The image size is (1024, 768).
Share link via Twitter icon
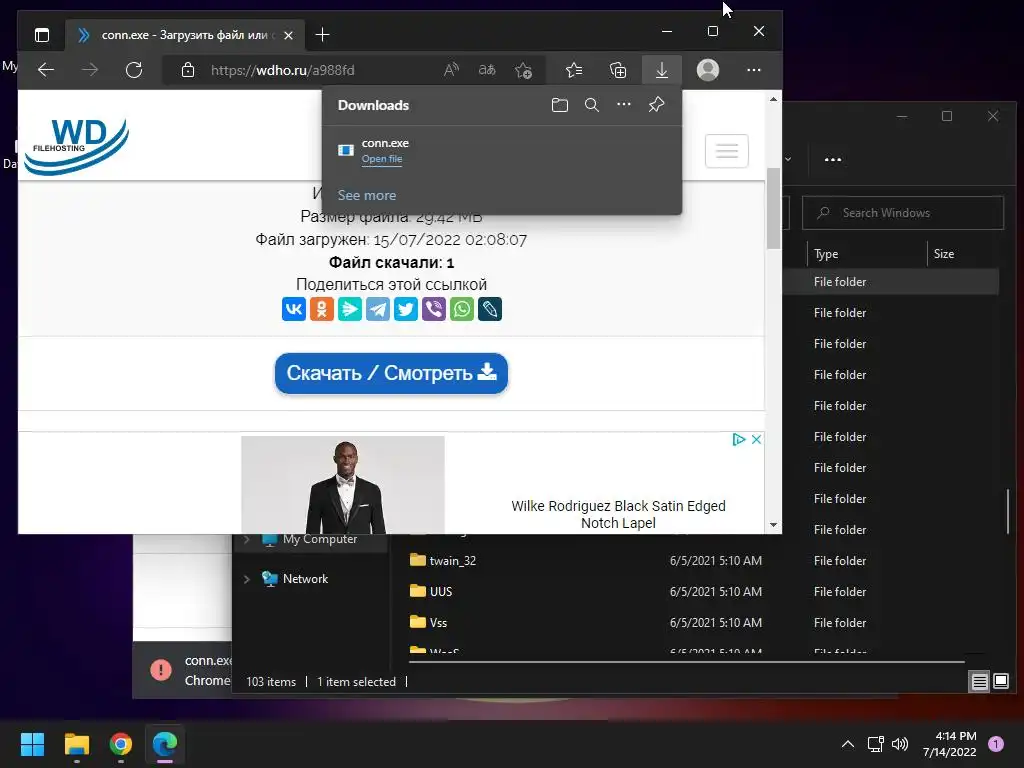click(406, 309)
